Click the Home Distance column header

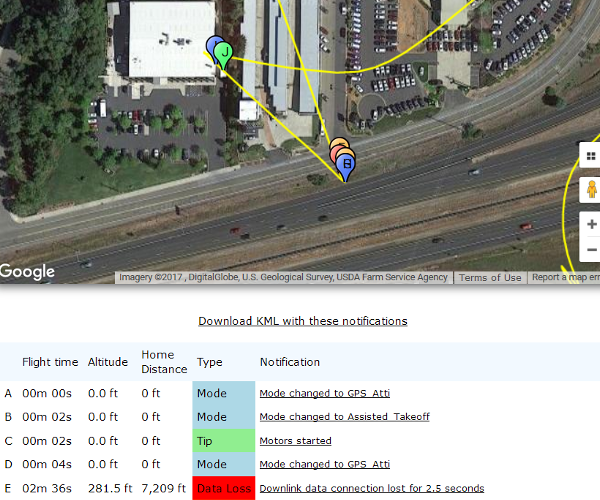(164, 362)
